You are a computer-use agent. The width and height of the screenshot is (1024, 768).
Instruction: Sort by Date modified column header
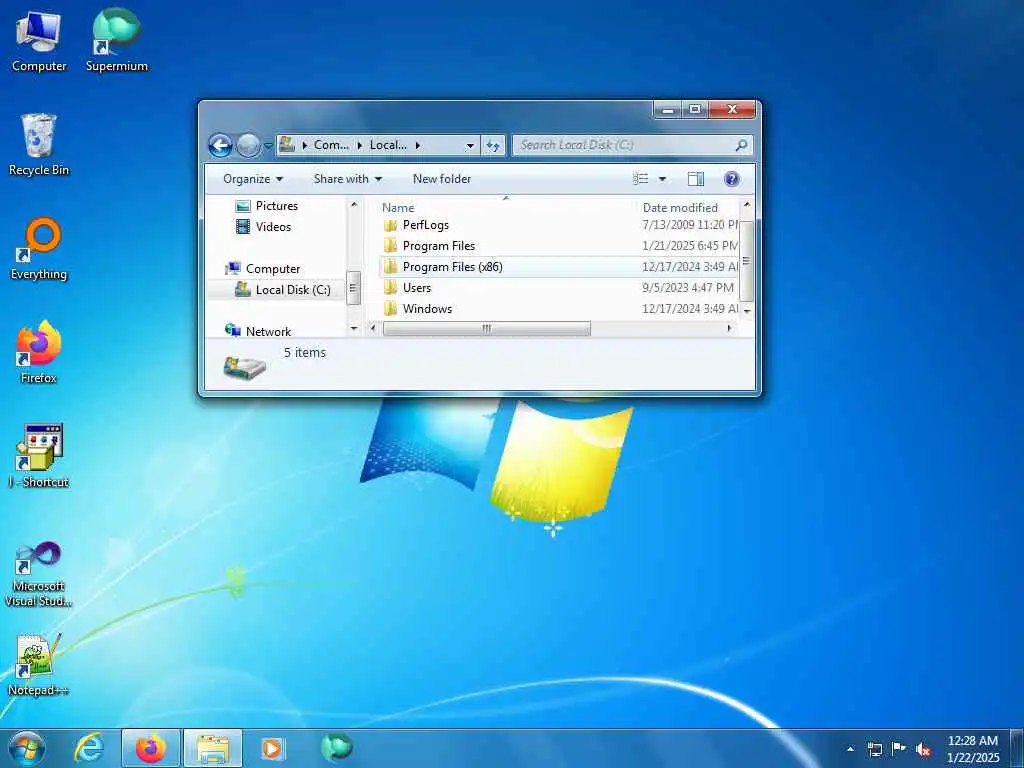coord(680,208)
